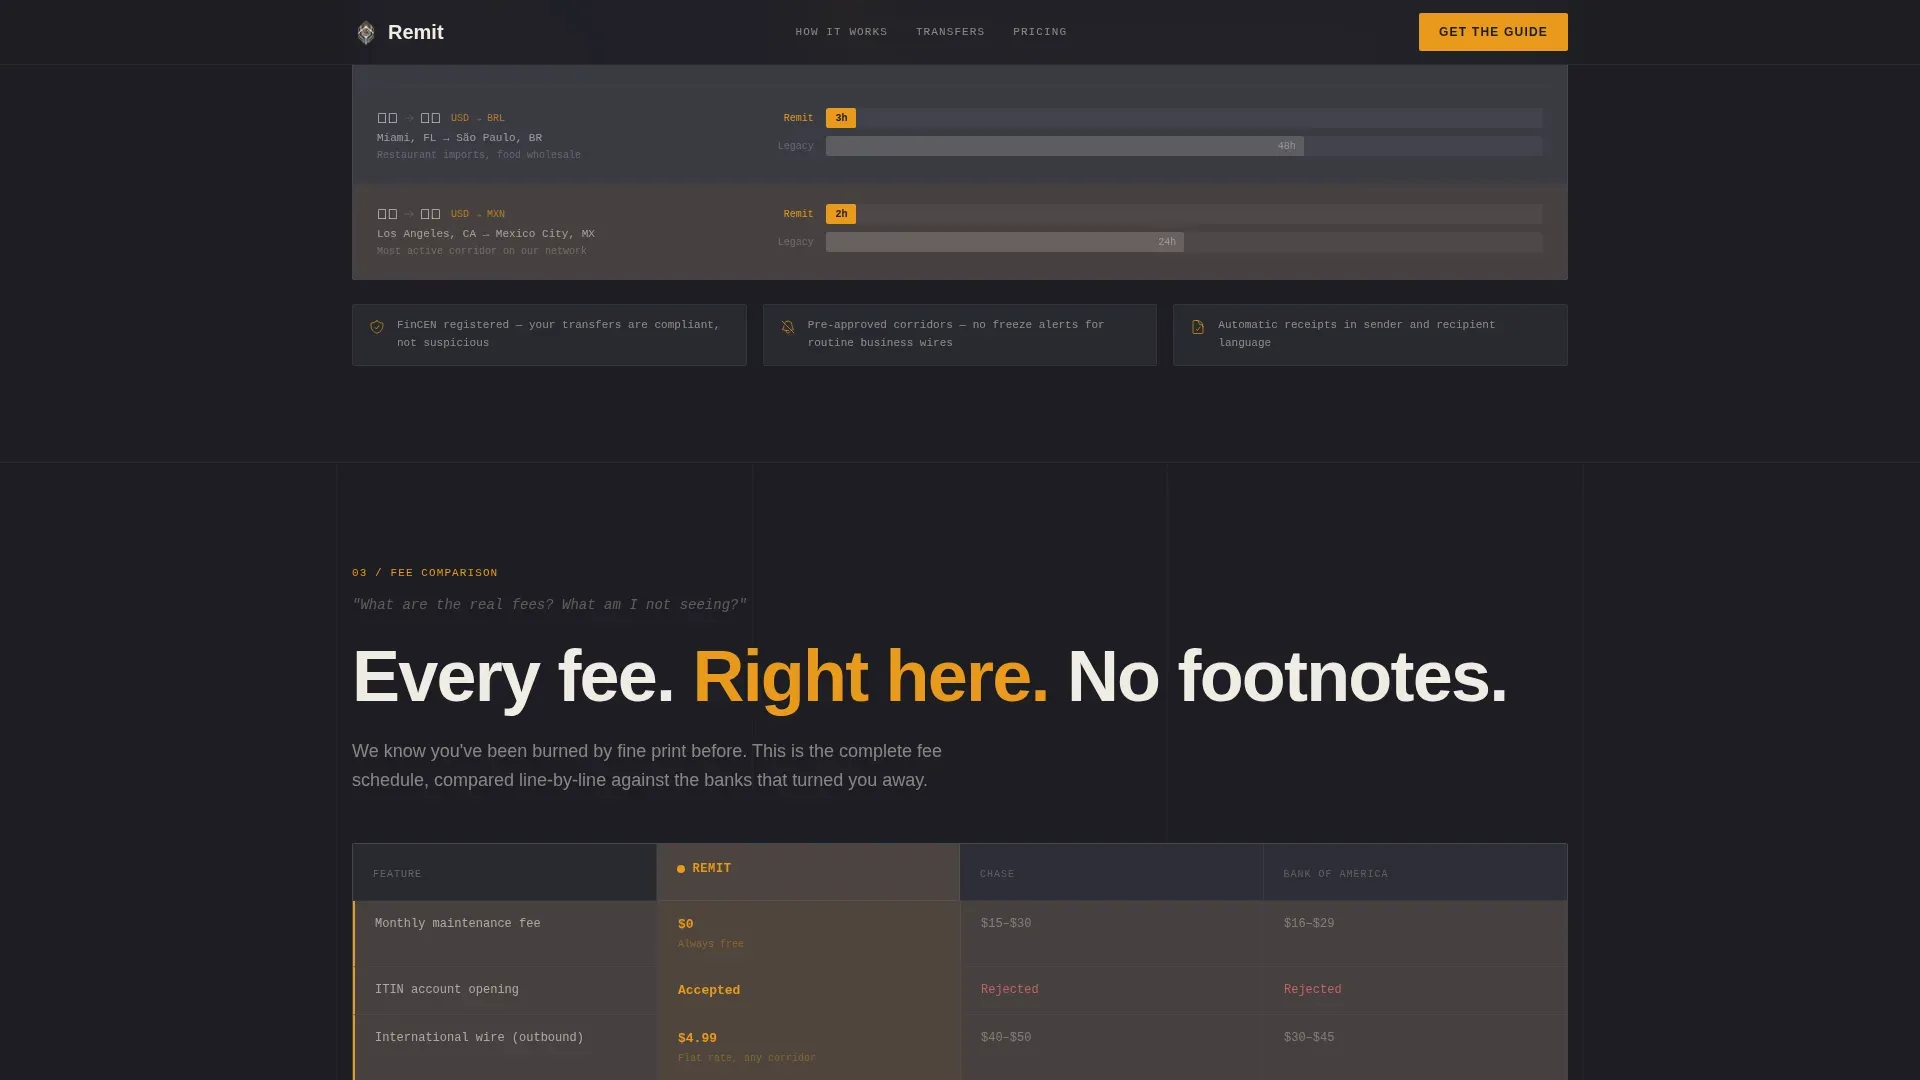Click the automatic receipts document icon

coord(1198,327)
